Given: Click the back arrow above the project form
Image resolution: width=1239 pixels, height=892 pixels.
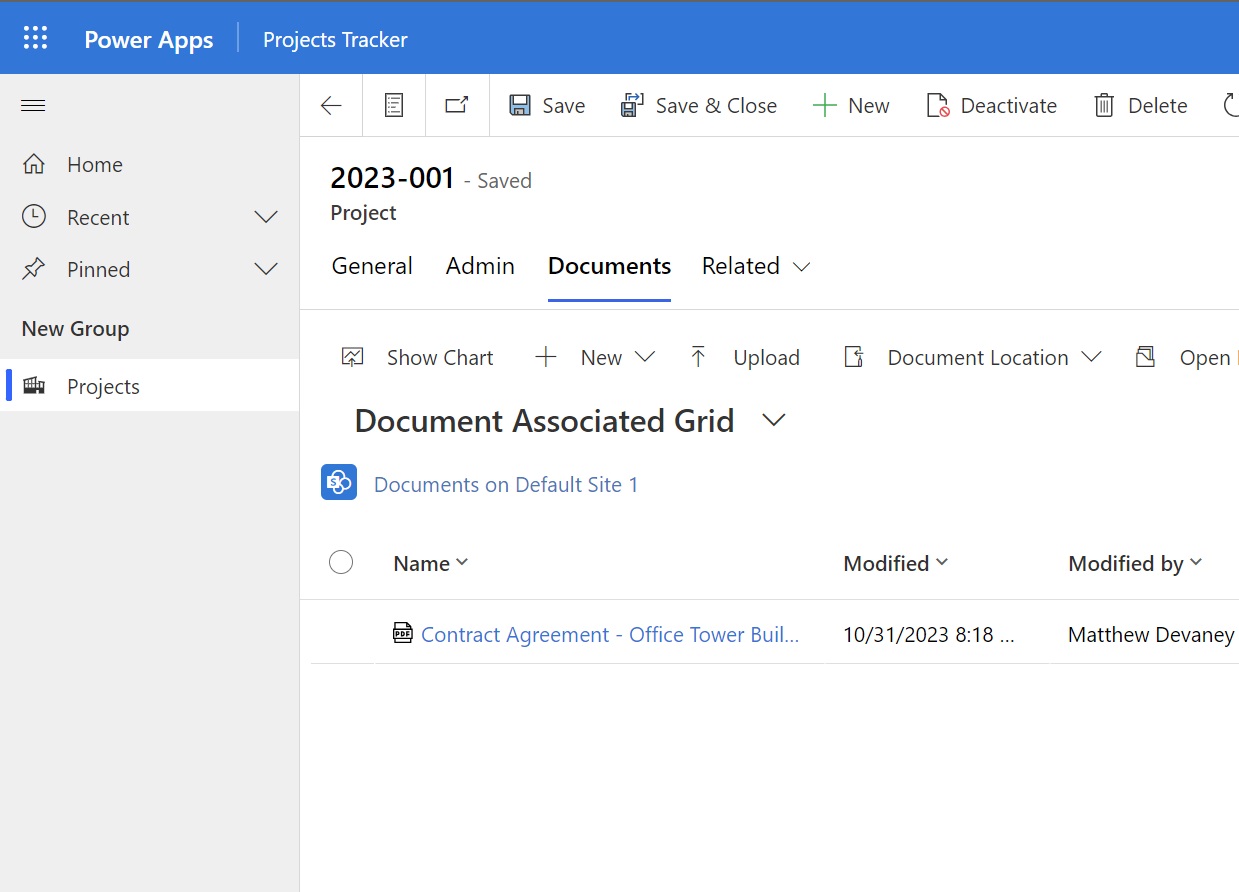Looking at the screenshot, I should tap(330, 104).
